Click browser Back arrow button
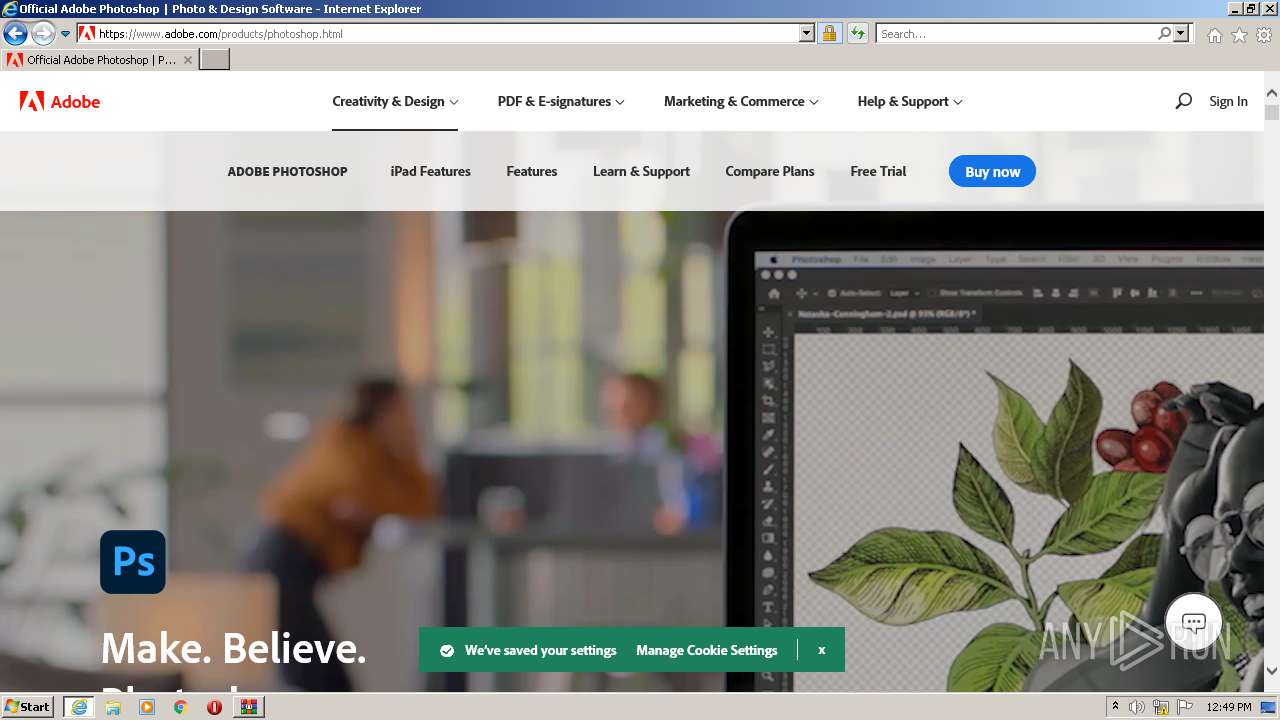1280x720 pixels. [x=15, y=34]
